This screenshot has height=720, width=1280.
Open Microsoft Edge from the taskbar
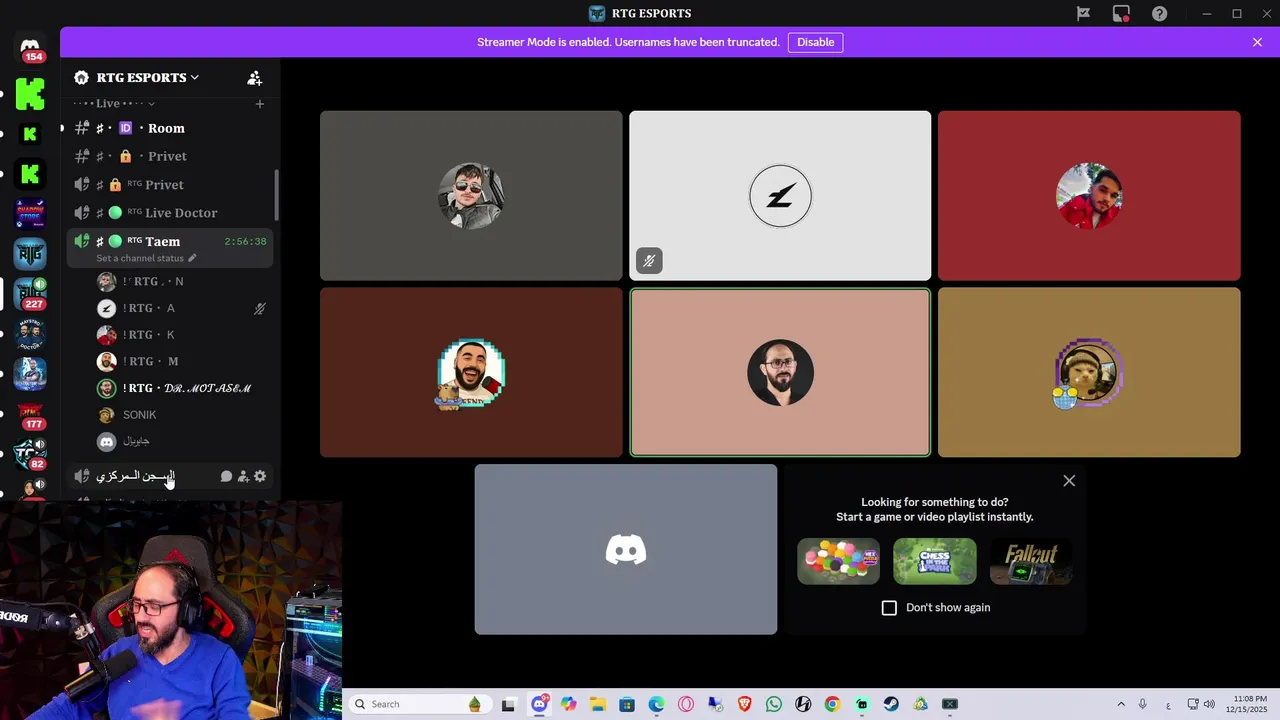(x=656, y=704)
